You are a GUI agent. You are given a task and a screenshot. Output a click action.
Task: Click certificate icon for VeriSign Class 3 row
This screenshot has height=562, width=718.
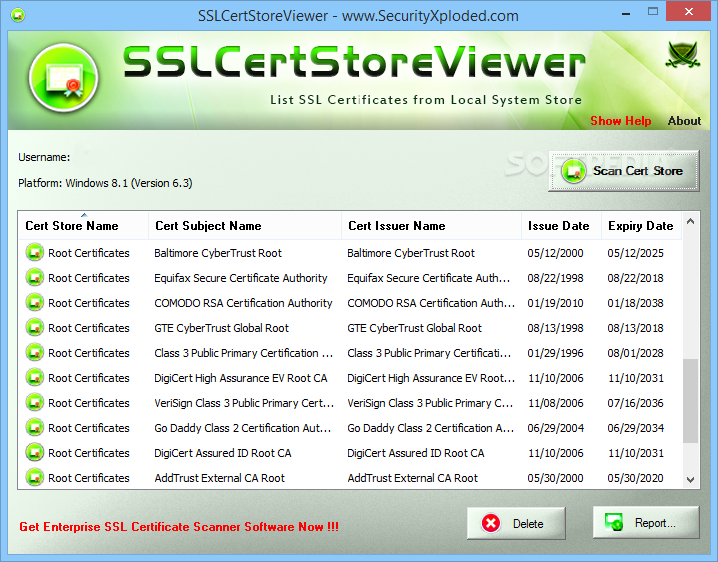(x=34, y=403)
